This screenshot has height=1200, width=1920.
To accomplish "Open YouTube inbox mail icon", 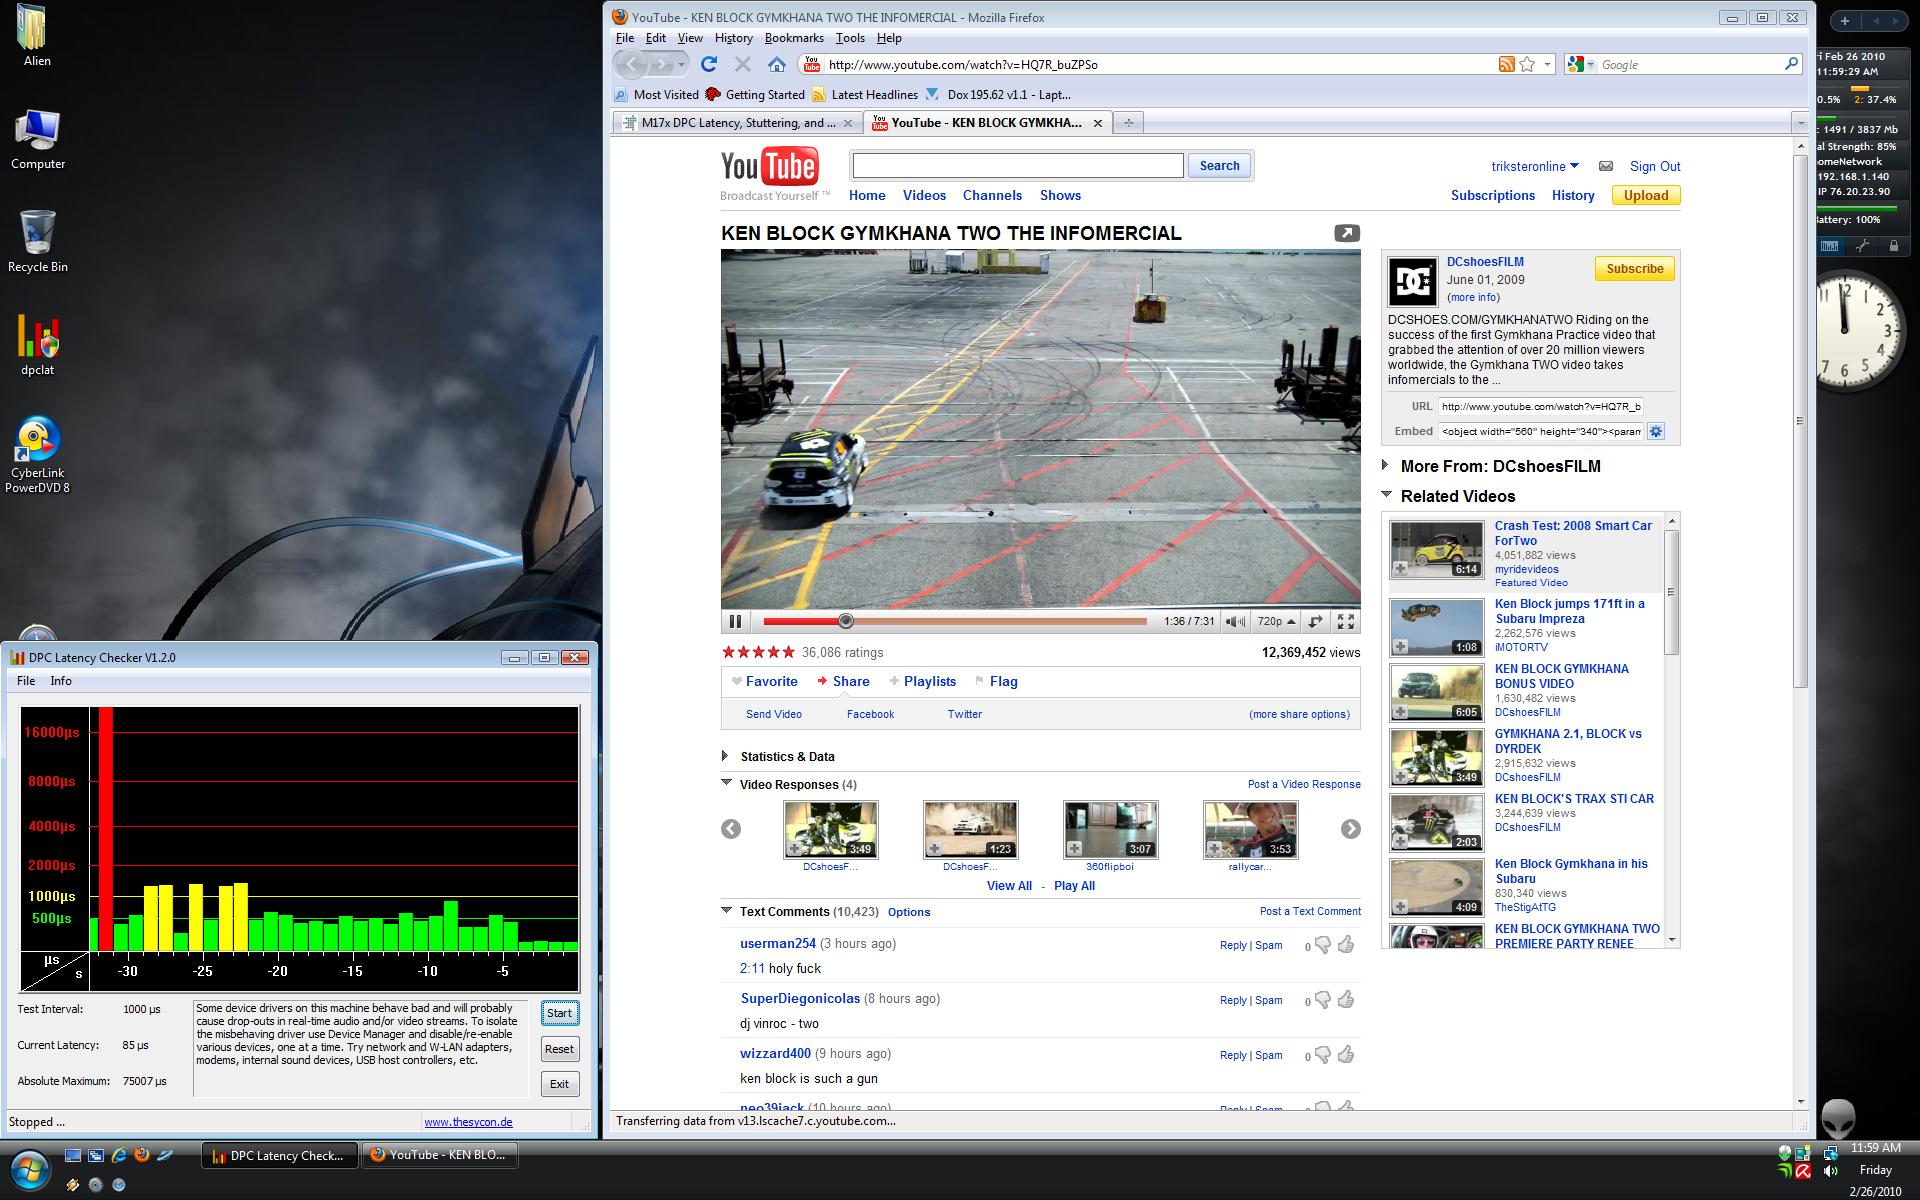I will (x=1605, y=166).
